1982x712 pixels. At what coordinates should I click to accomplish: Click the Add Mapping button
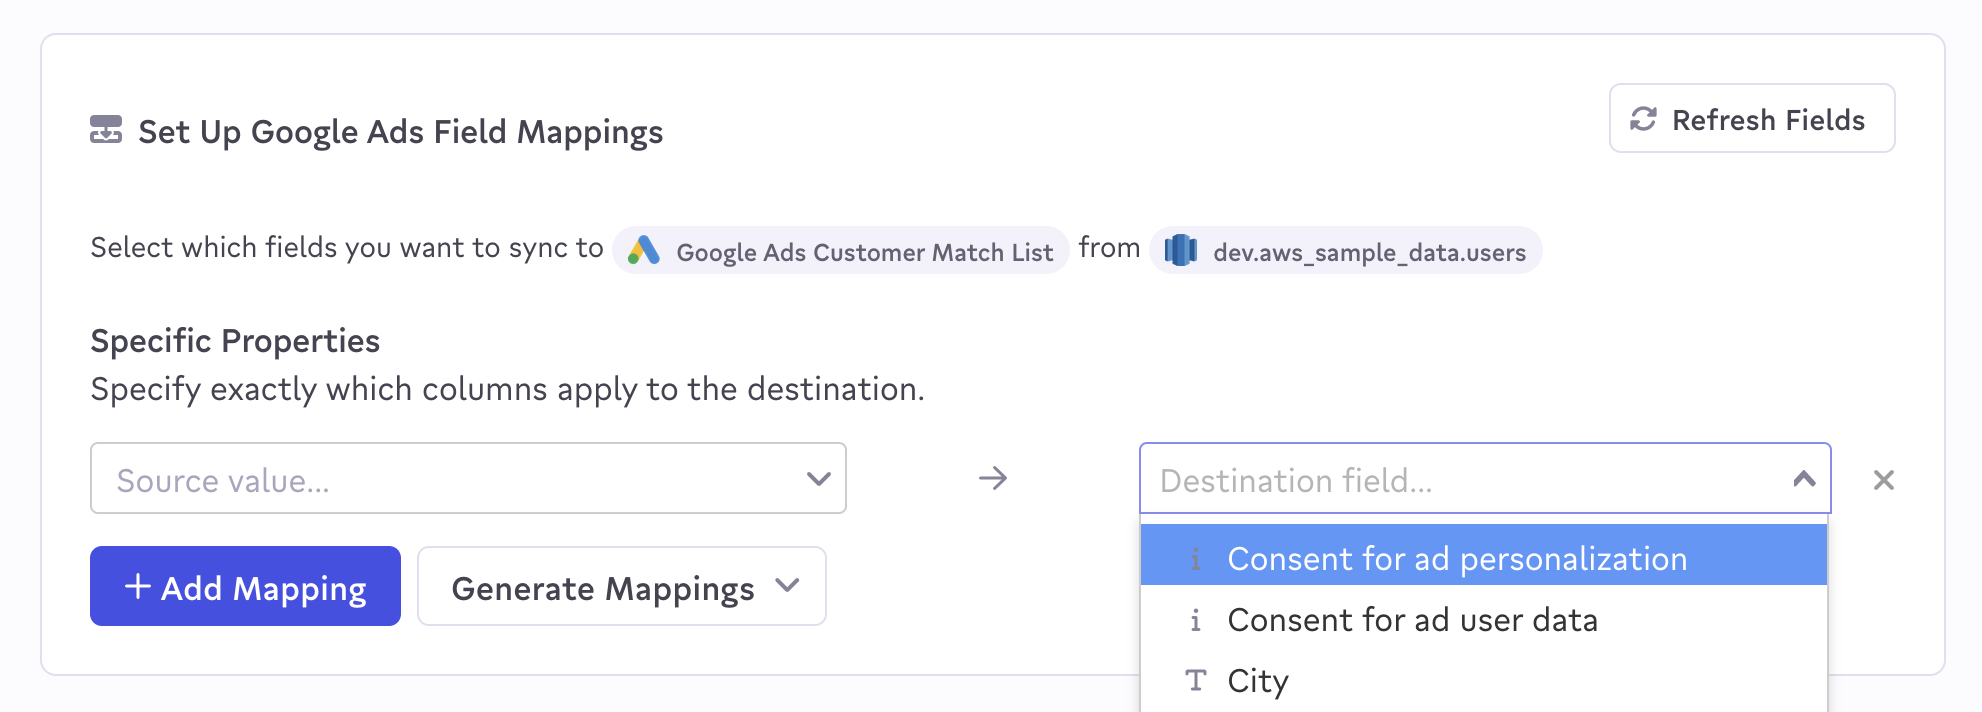point(245,587)
